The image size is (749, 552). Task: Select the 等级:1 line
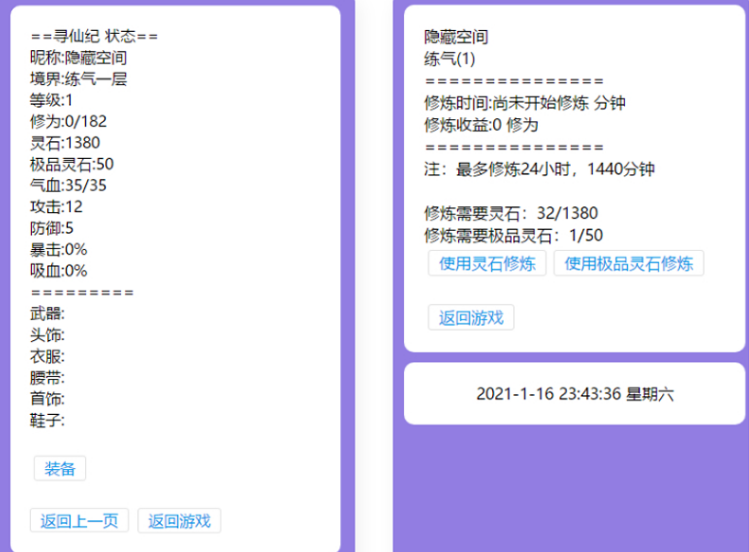pyautogui.click(x=51, y=100)
